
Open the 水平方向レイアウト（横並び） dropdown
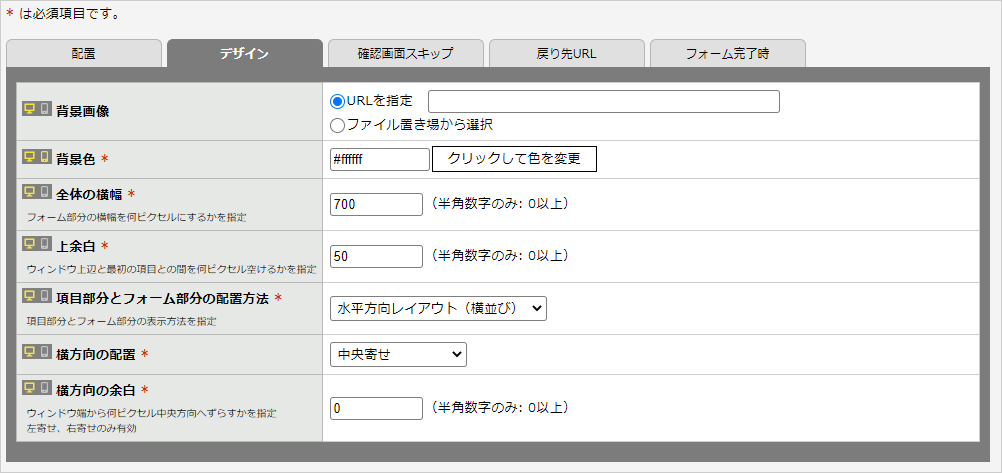438,308
